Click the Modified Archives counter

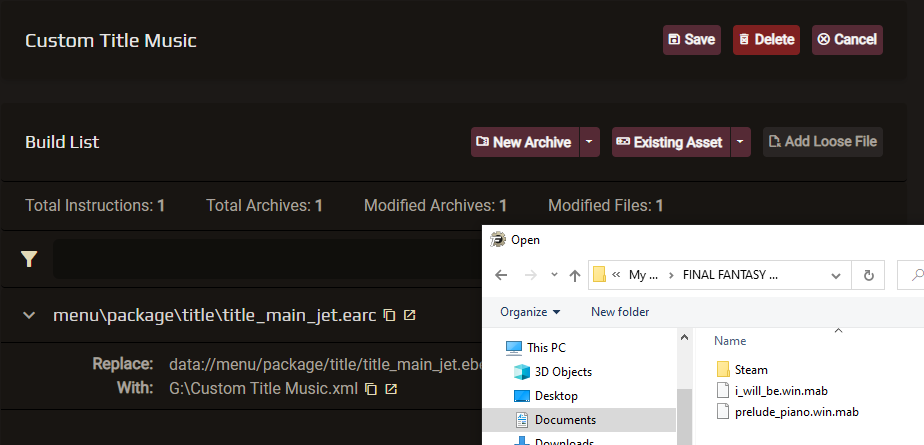[x=435, y=206]
